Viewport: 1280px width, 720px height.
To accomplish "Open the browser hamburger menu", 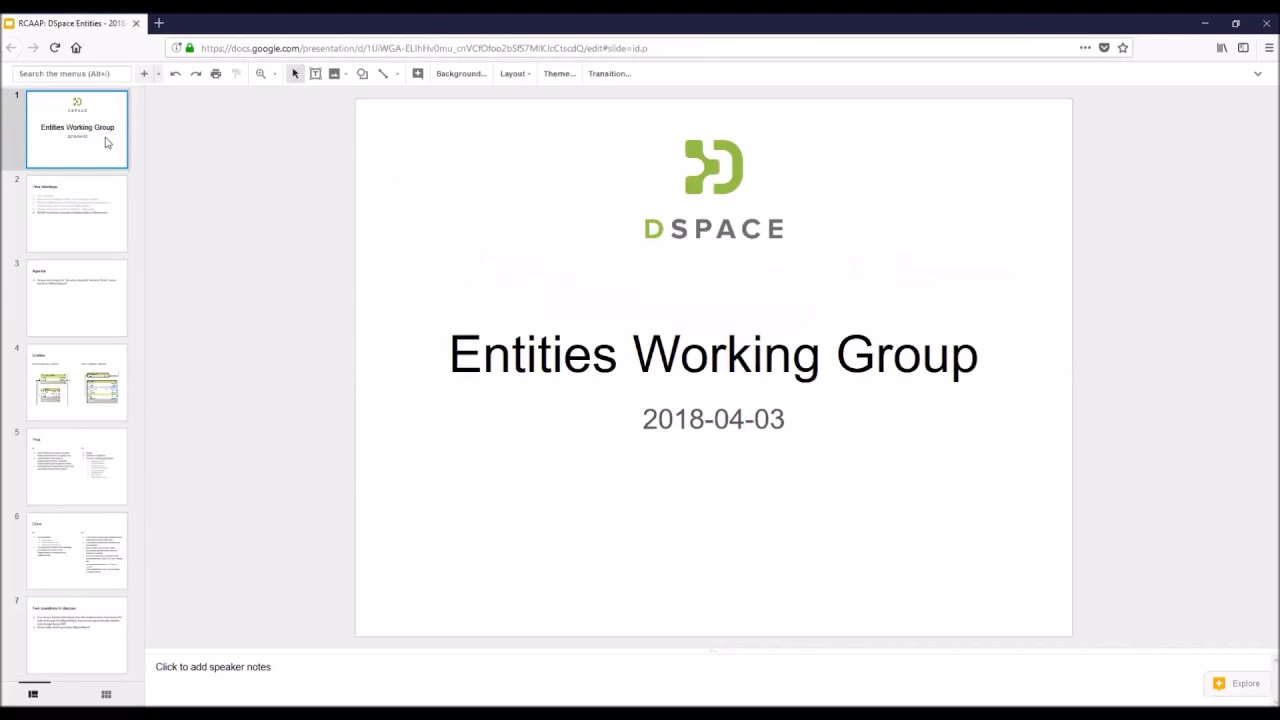I will [1270, 48].
